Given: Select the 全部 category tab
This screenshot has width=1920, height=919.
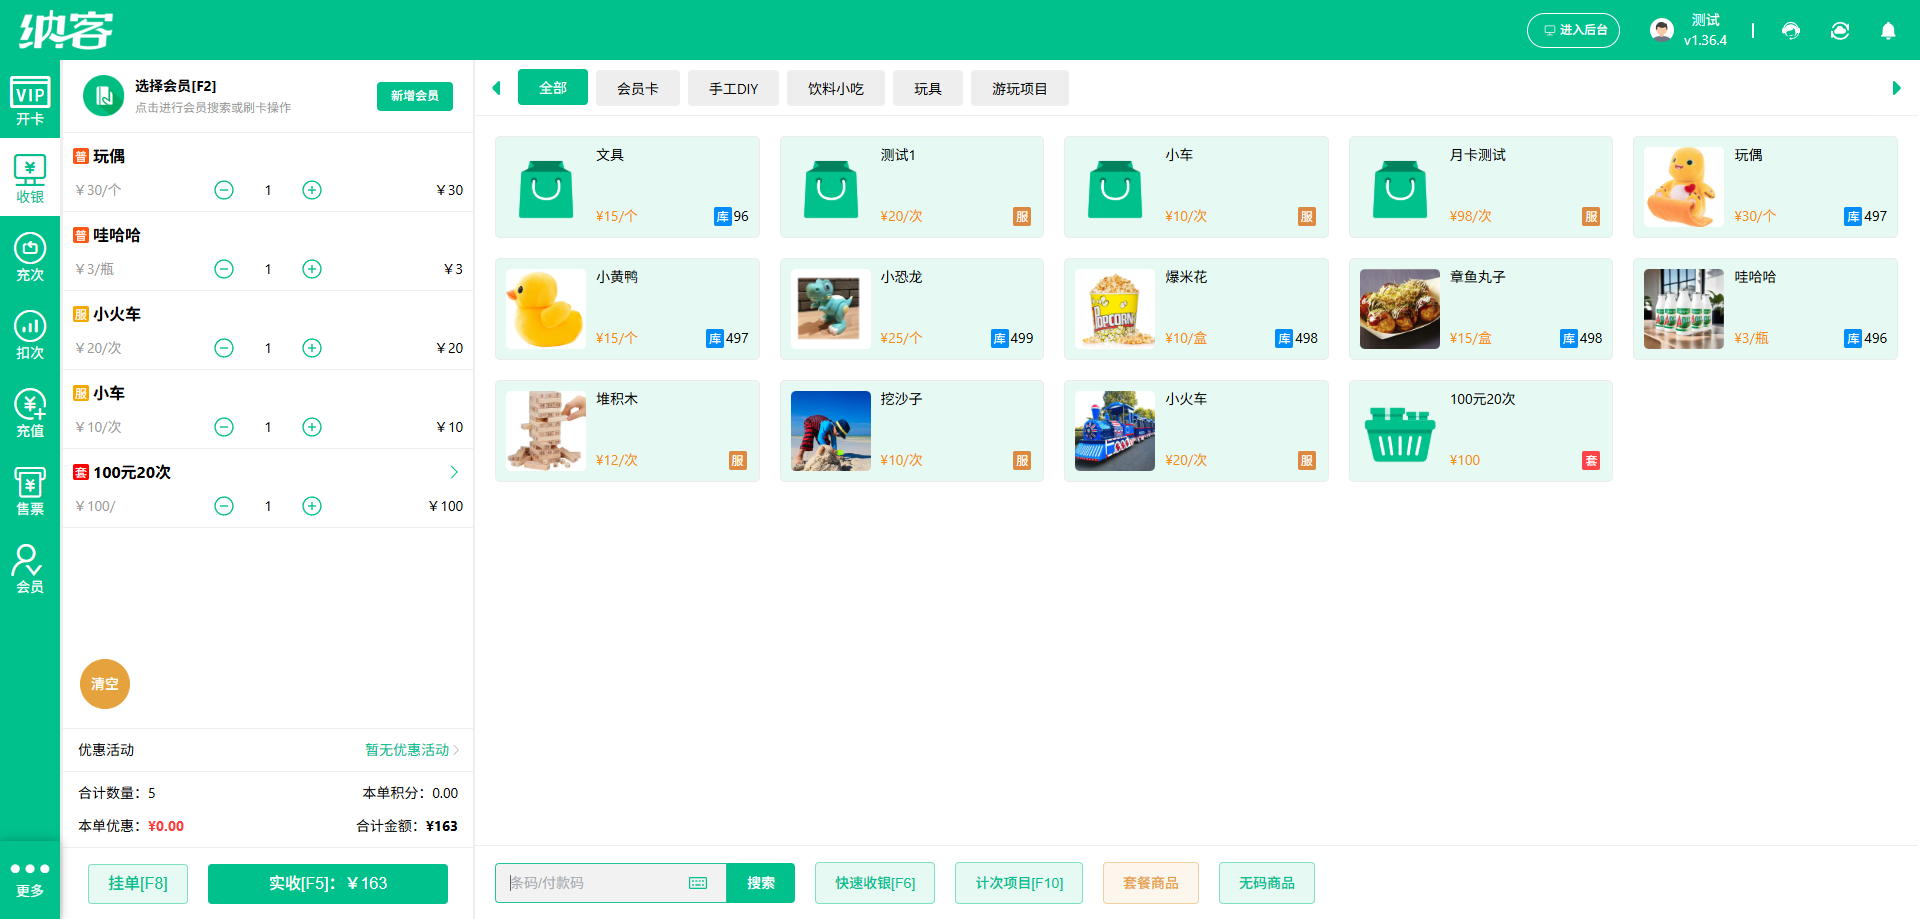Looking at the screenshot, I should tap(553, 88).
